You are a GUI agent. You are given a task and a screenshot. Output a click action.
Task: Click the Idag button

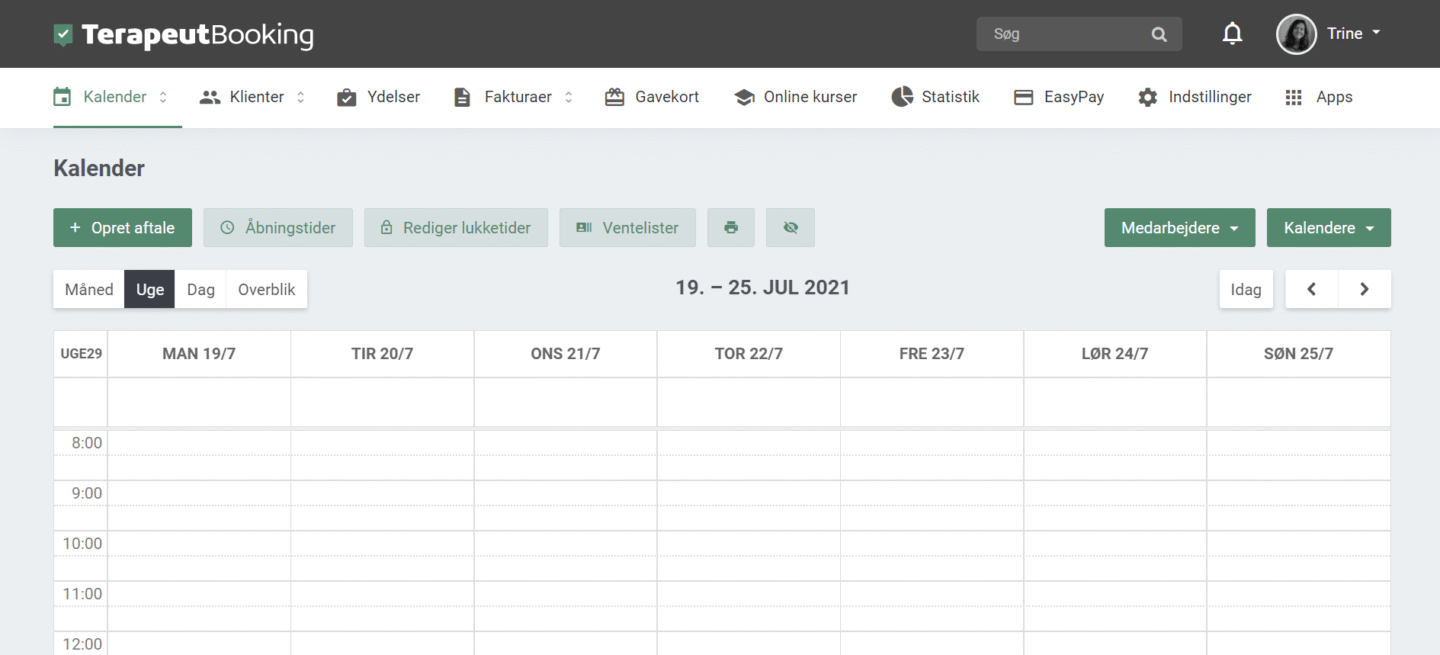1246,289
